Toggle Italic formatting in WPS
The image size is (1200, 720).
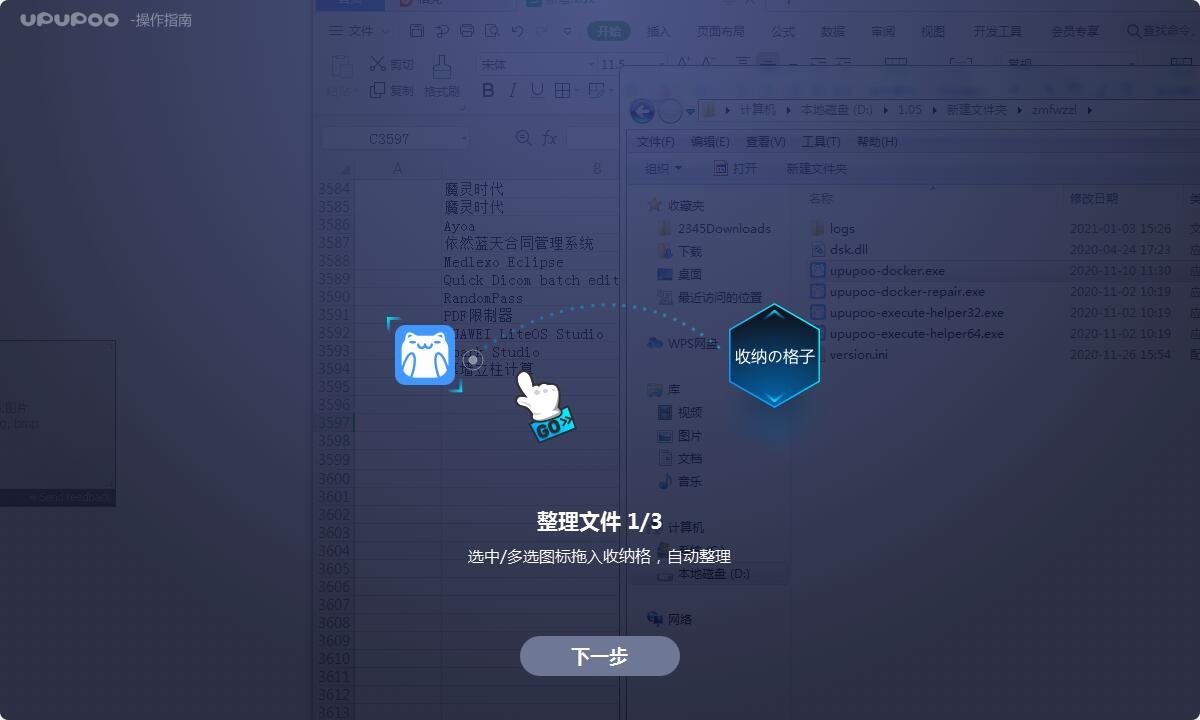pyautogui.click(x=513, y=90)
